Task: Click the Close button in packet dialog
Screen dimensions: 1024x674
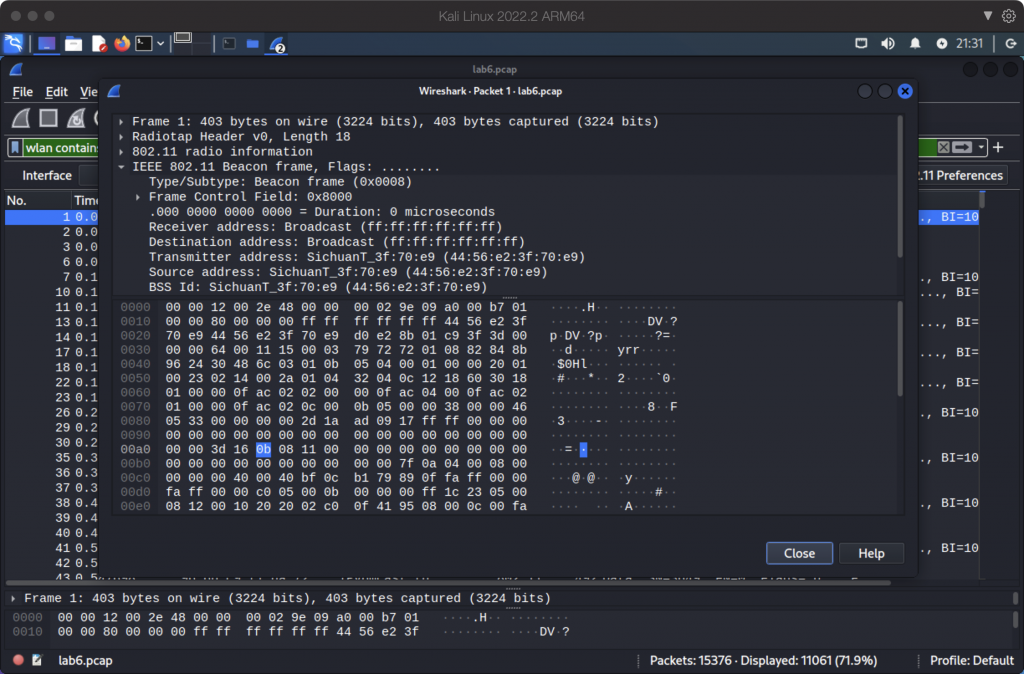Action: (799, 553)
